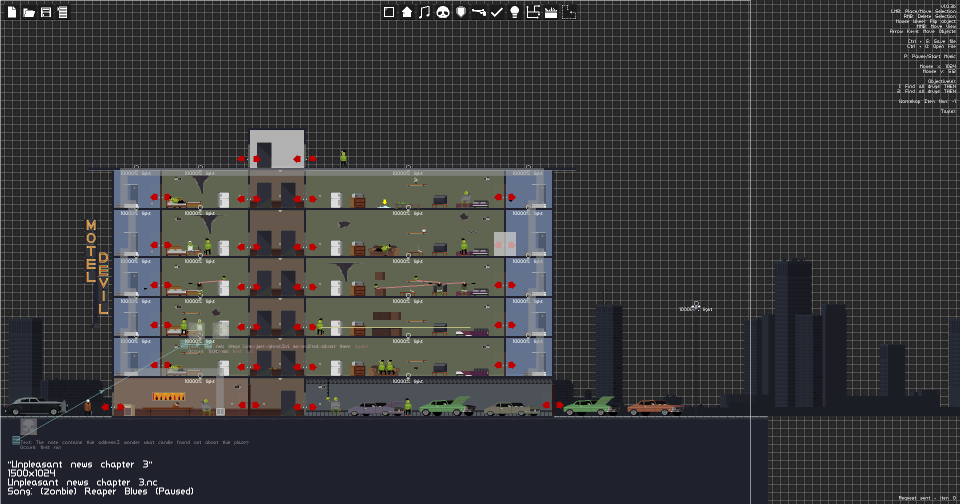Screen dimensions: 960x504
Task: Select the rooftop stairwell door
Action: click(x=264, y=155)
